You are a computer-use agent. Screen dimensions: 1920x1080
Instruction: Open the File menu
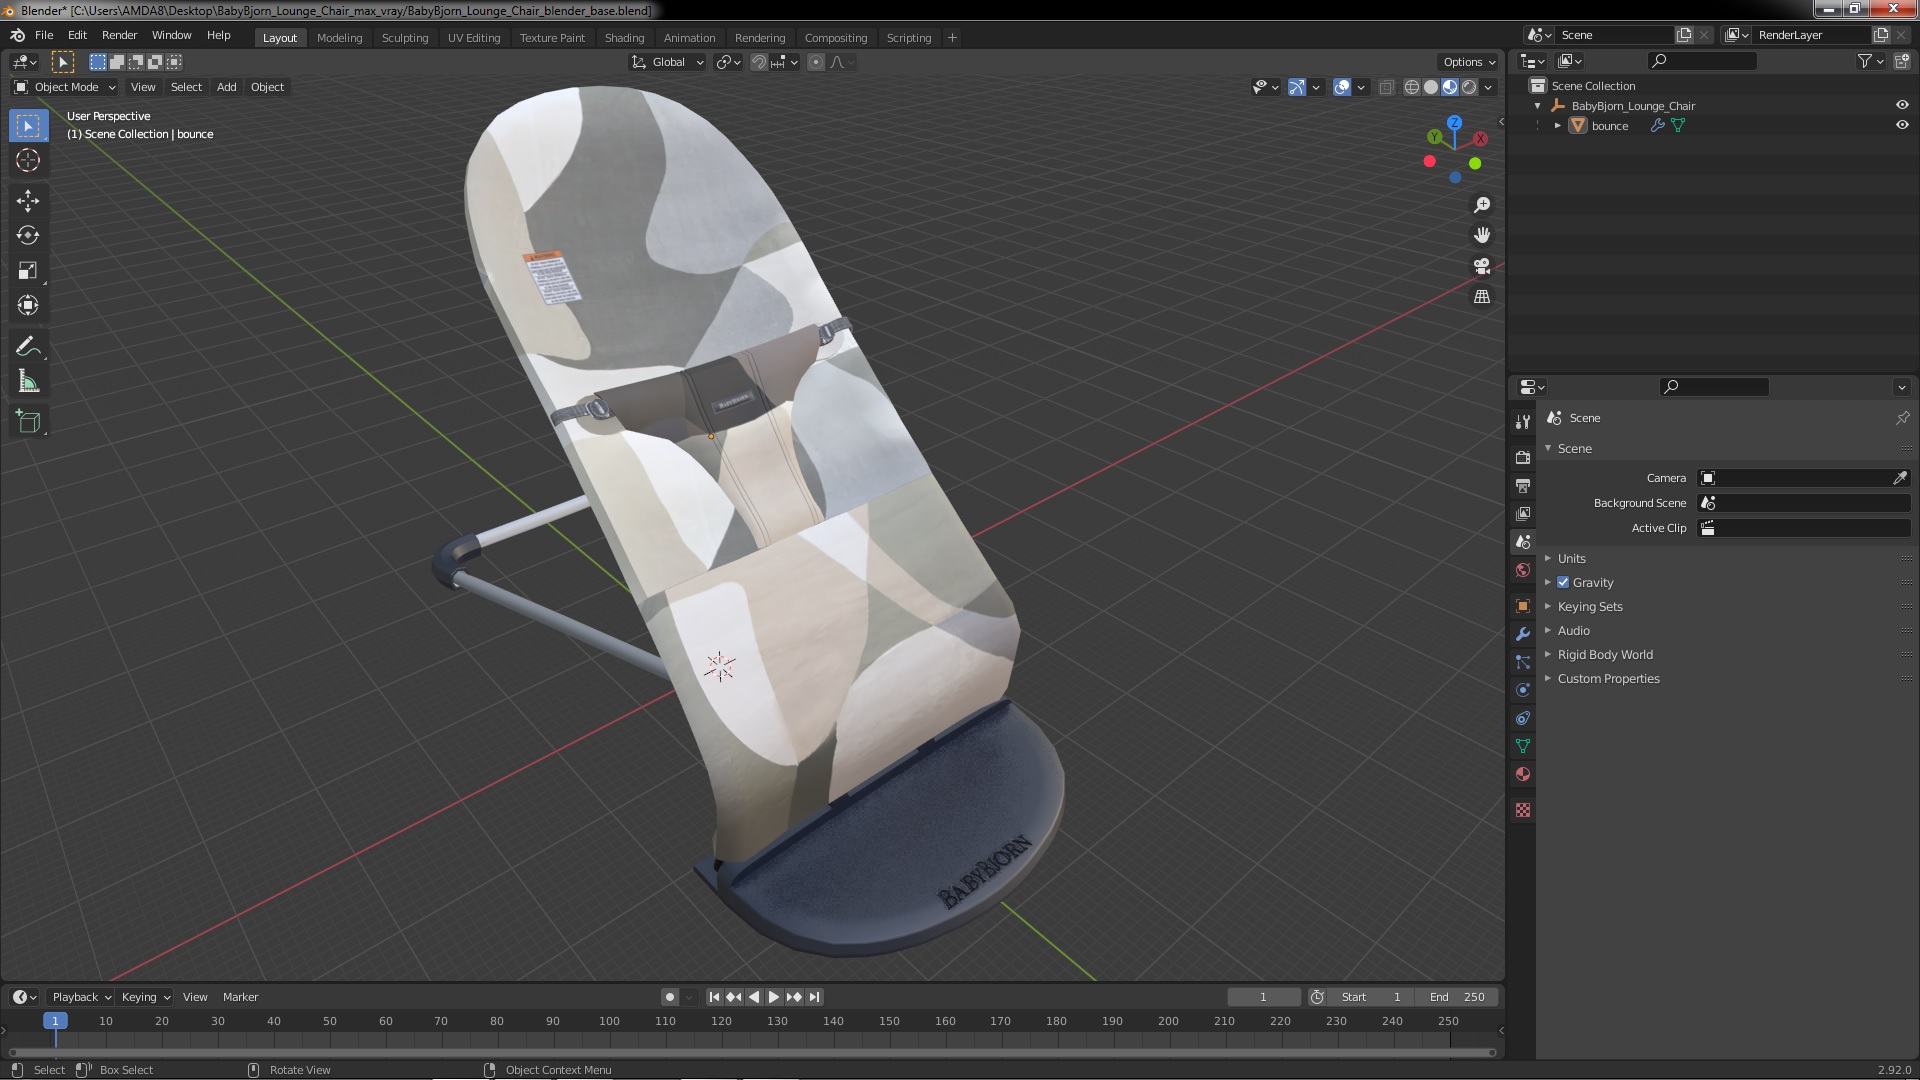coord(44,35)
